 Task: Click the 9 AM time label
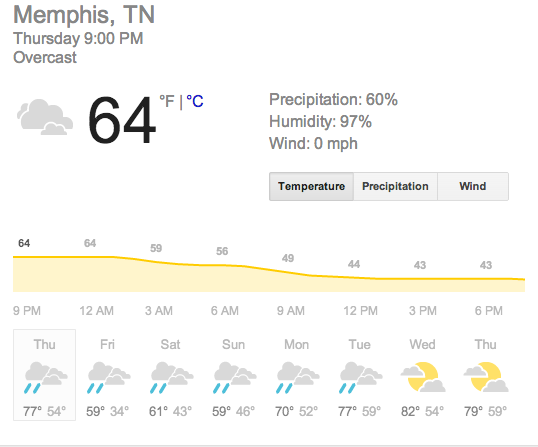(291, 311)
